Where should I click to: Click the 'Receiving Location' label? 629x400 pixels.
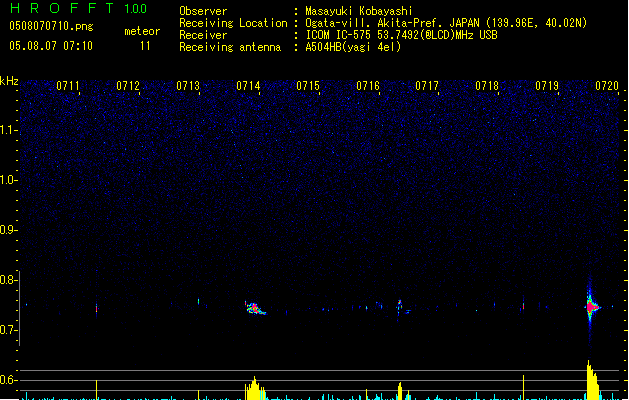pyautogui.click(x=233, y=23)
